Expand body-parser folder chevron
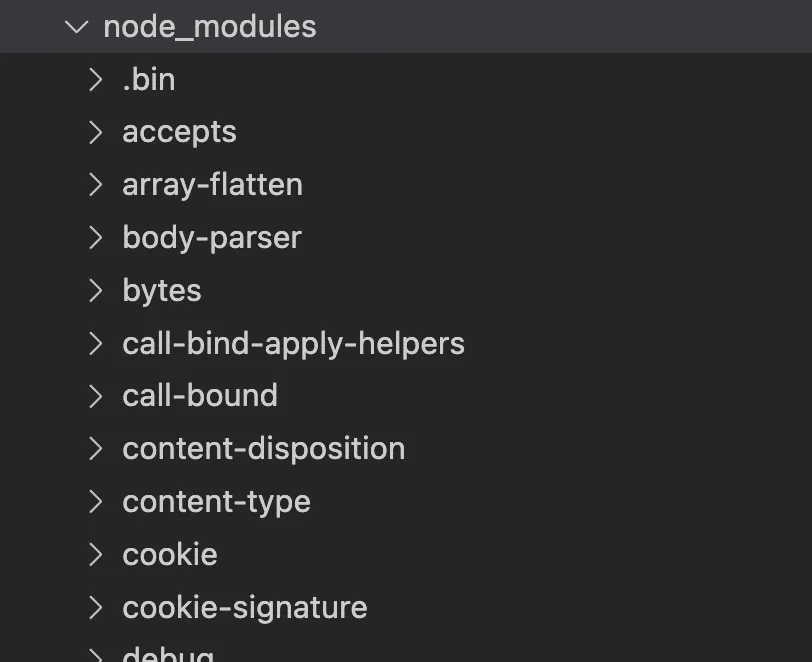The height and width of the screenshot is (662, 812). (x=95, y=238)
